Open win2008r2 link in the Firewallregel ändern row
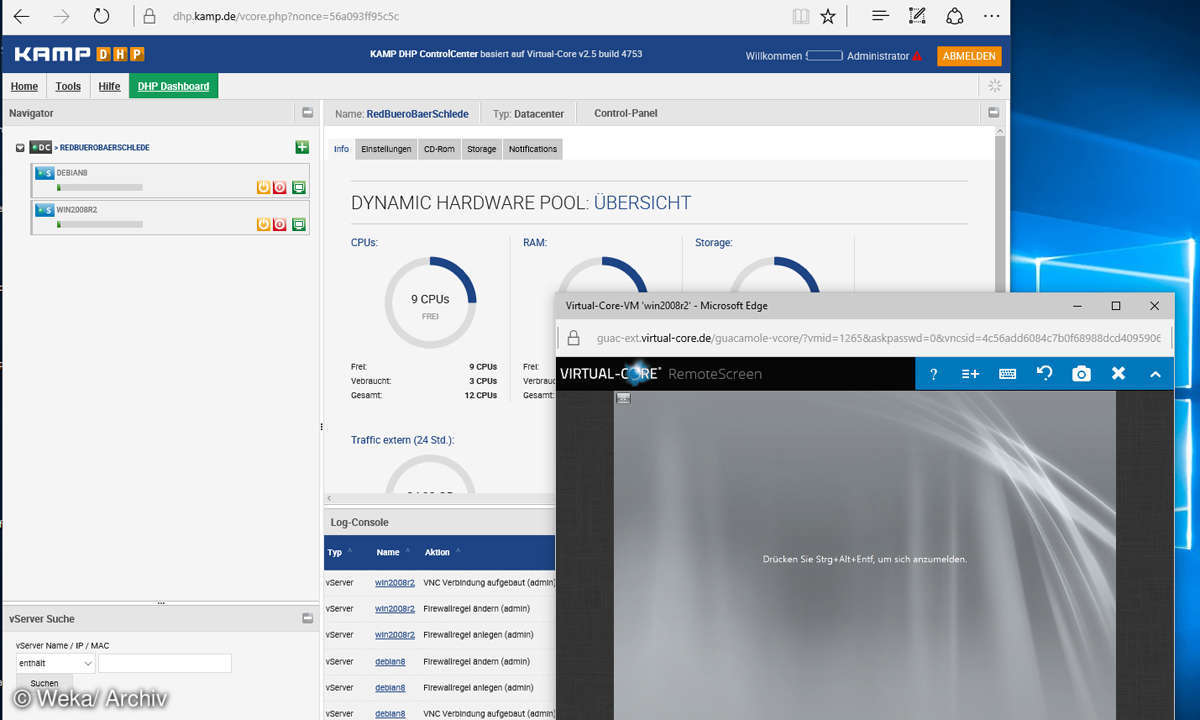 pos(394,608)
